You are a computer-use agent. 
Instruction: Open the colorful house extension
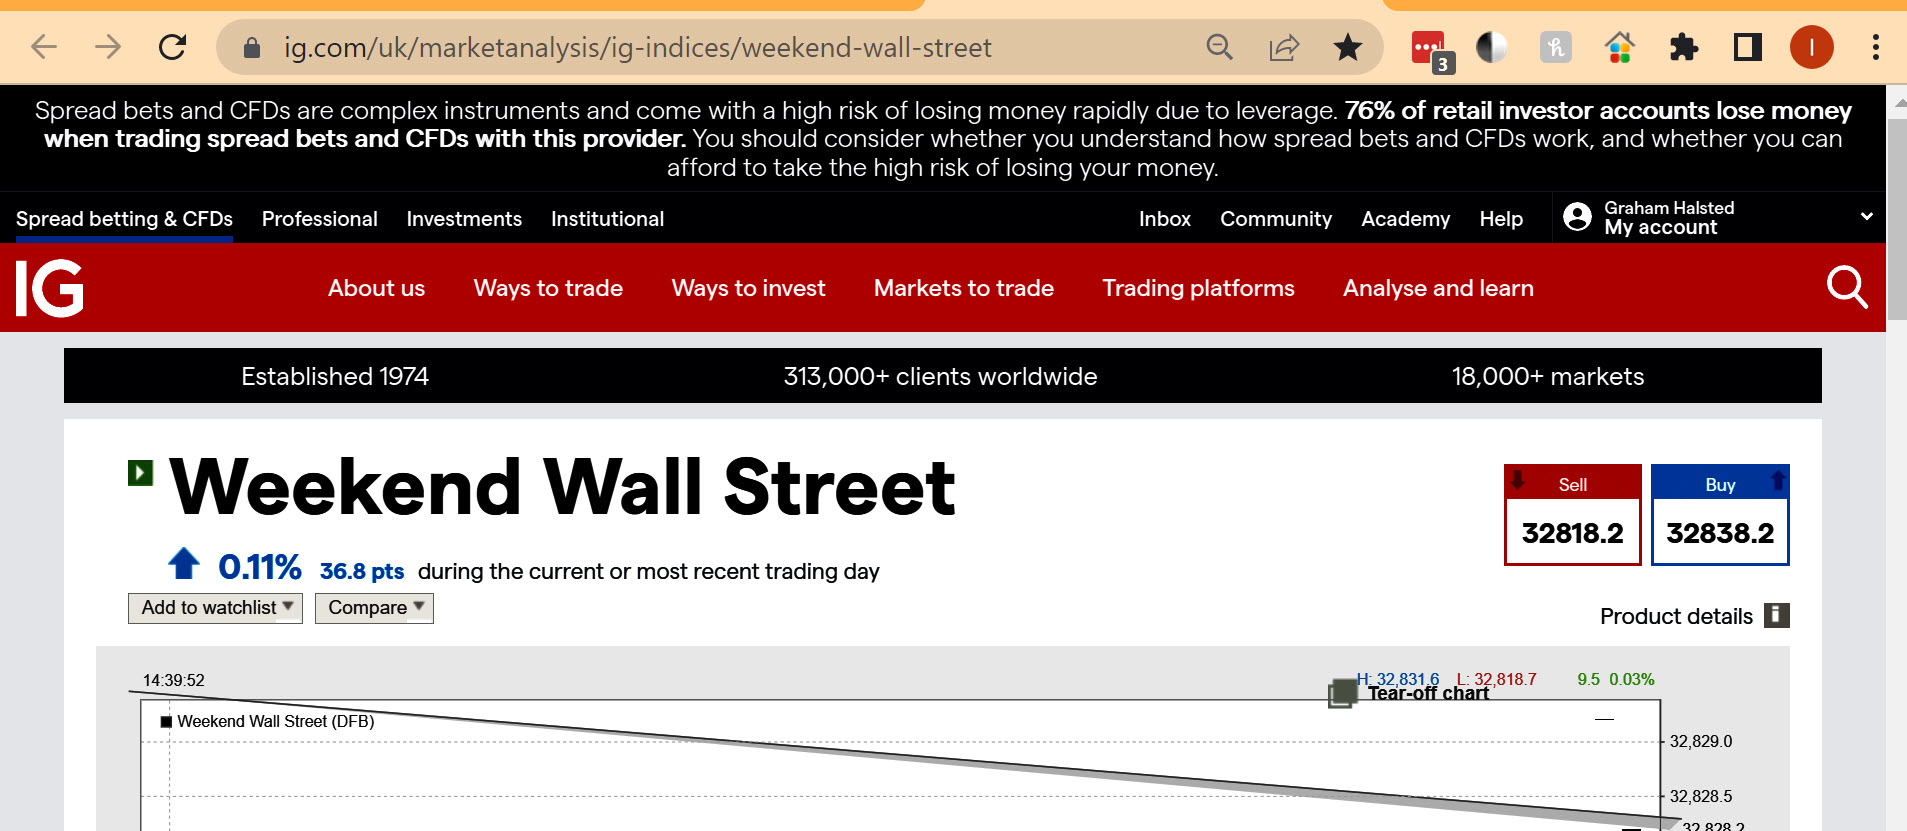(x=1620, y=47)
